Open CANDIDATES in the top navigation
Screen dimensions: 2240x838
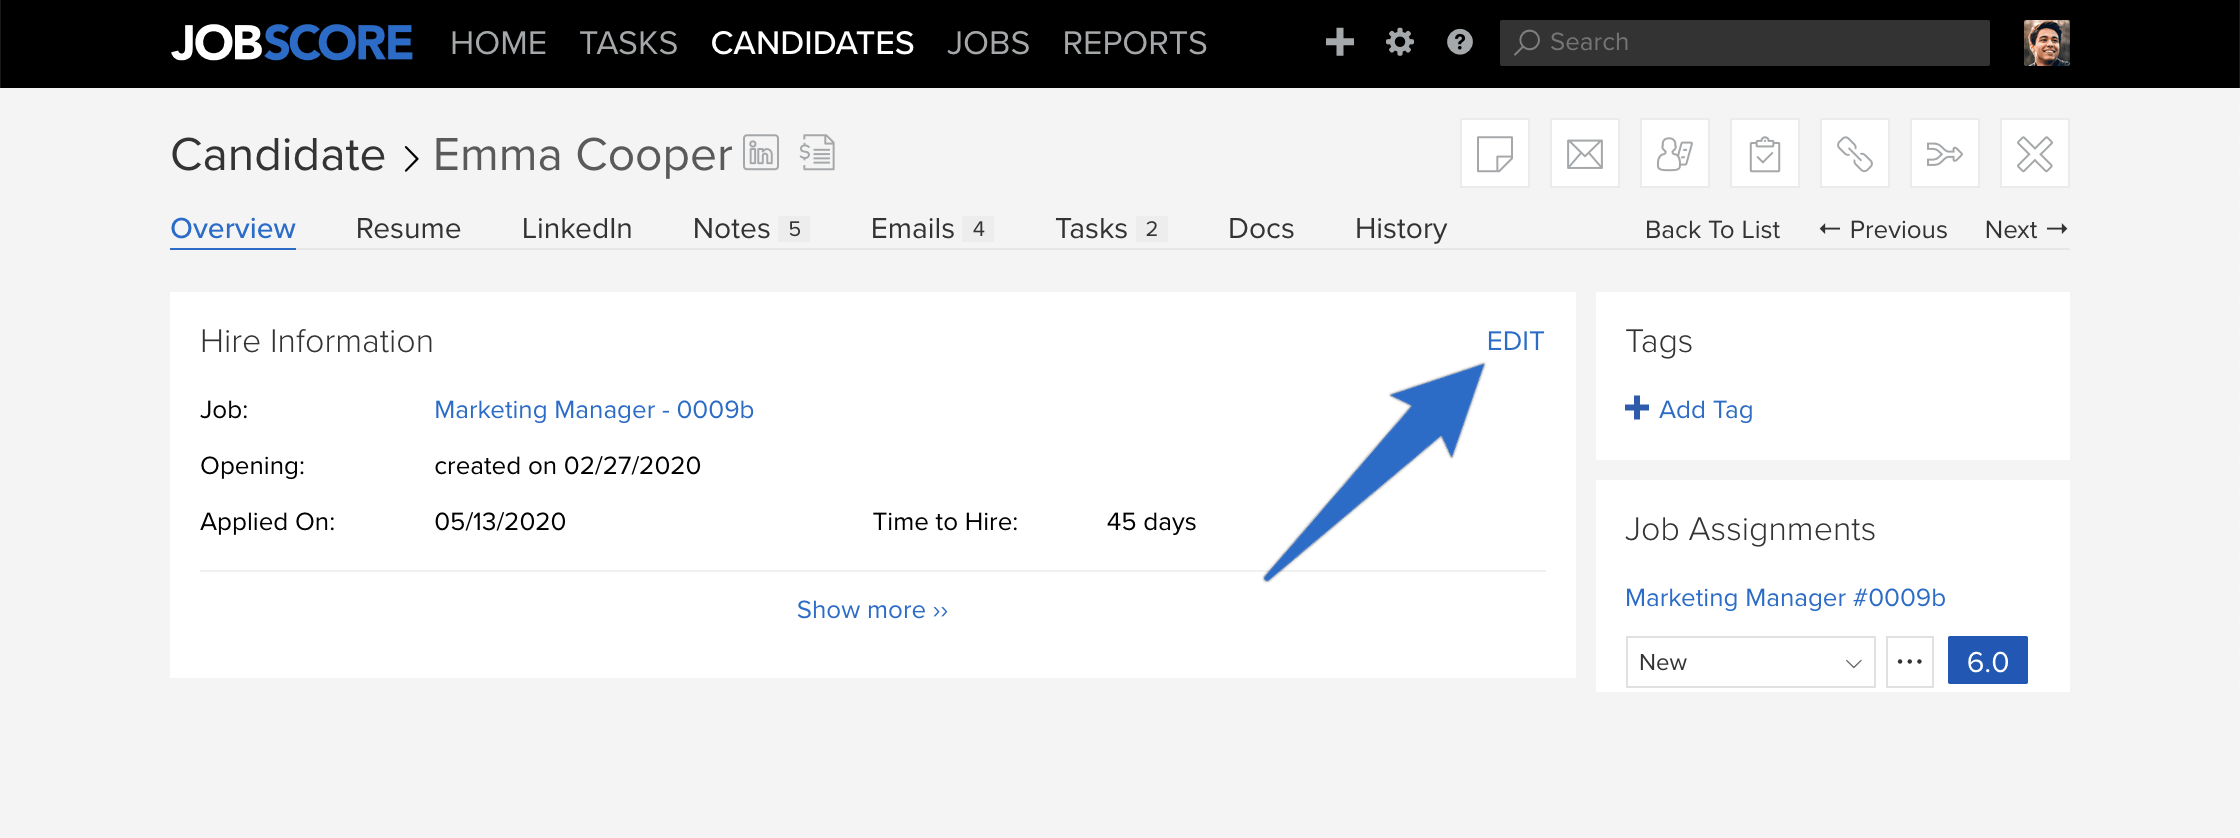[812, 43]
